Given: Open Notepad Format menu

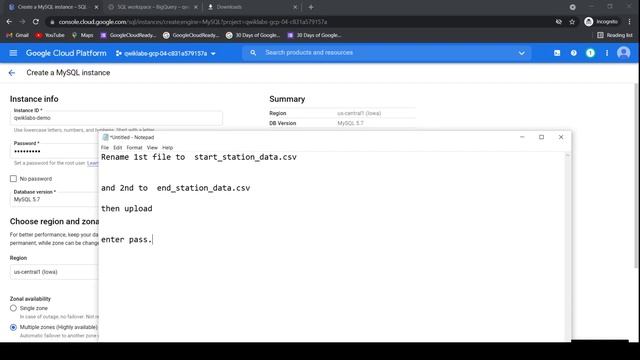Looking at the screenshot, I should coord(134,148).
